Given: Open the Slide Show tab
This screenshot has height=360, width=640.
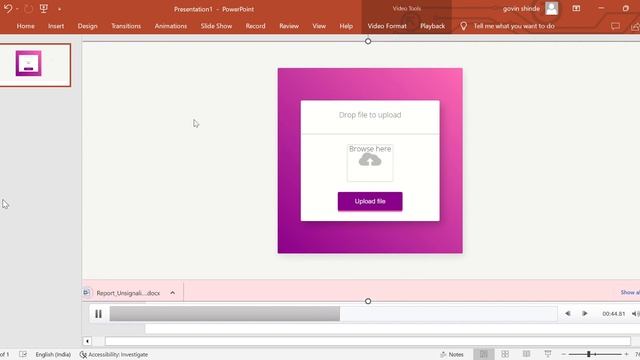Looking at the screenshot, I should [216, 26].
